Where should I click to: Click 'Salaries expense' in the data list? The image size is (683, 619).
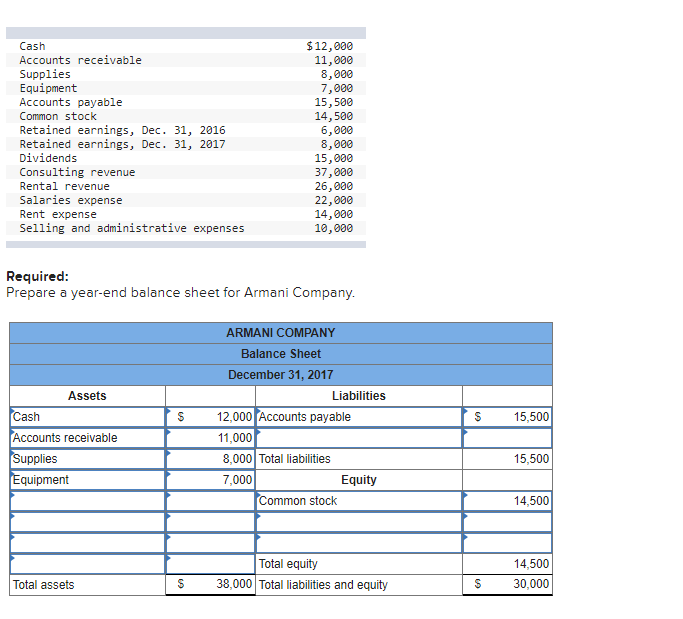coord(71,200)
